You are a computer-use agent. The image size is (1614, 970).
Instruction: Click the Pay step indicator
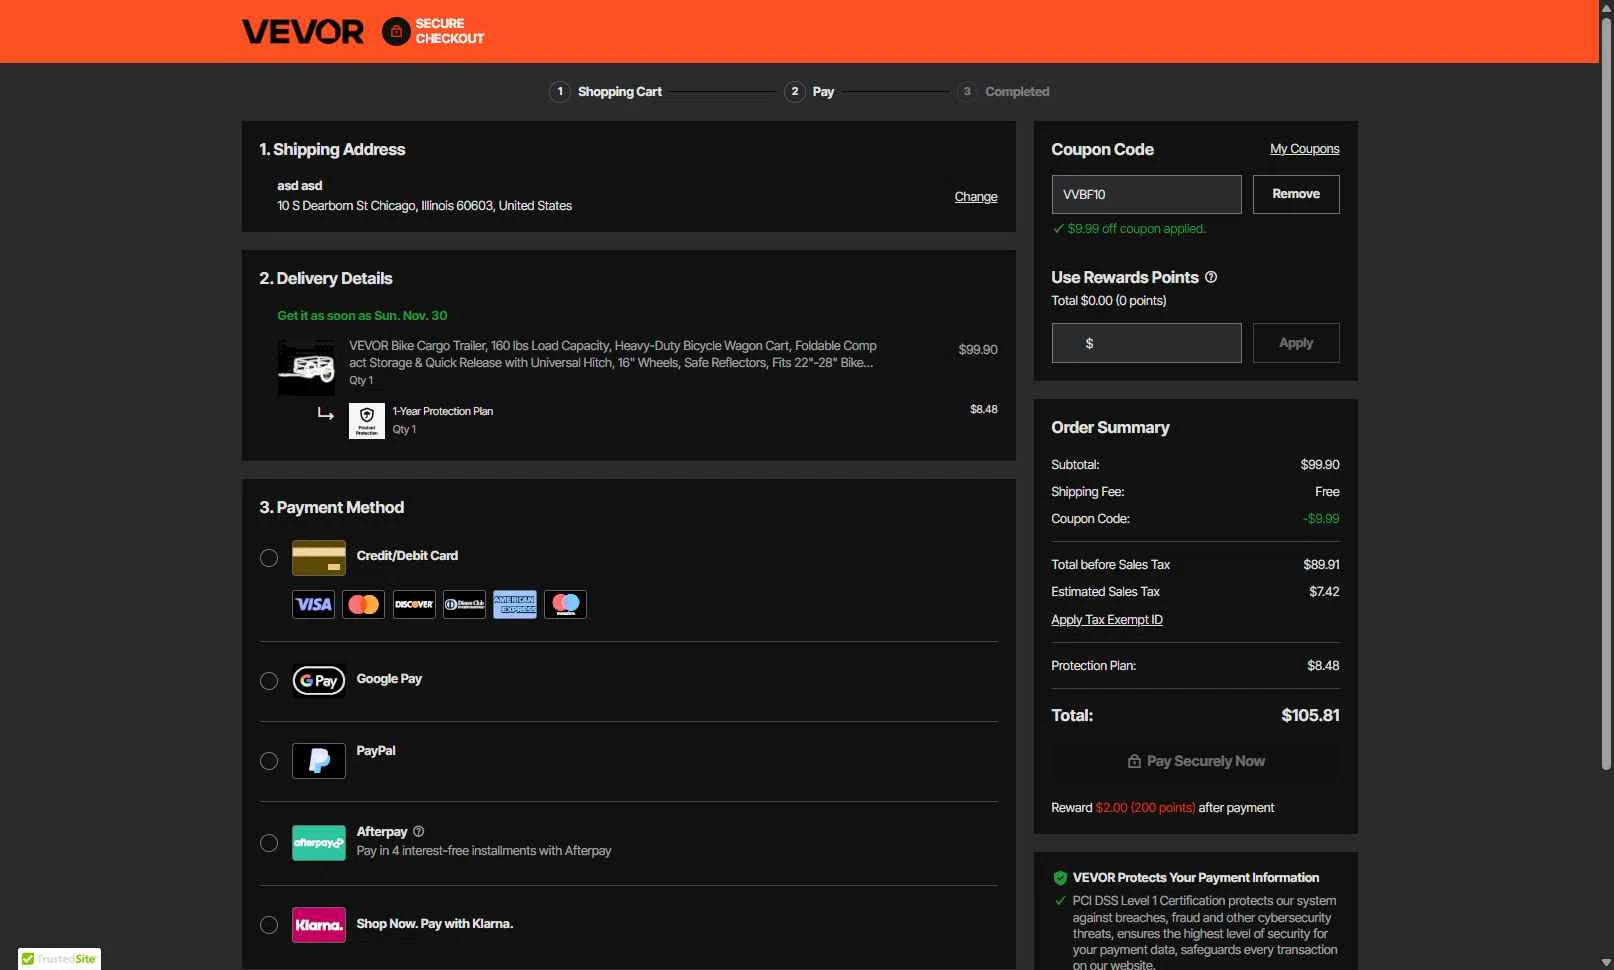810,91
